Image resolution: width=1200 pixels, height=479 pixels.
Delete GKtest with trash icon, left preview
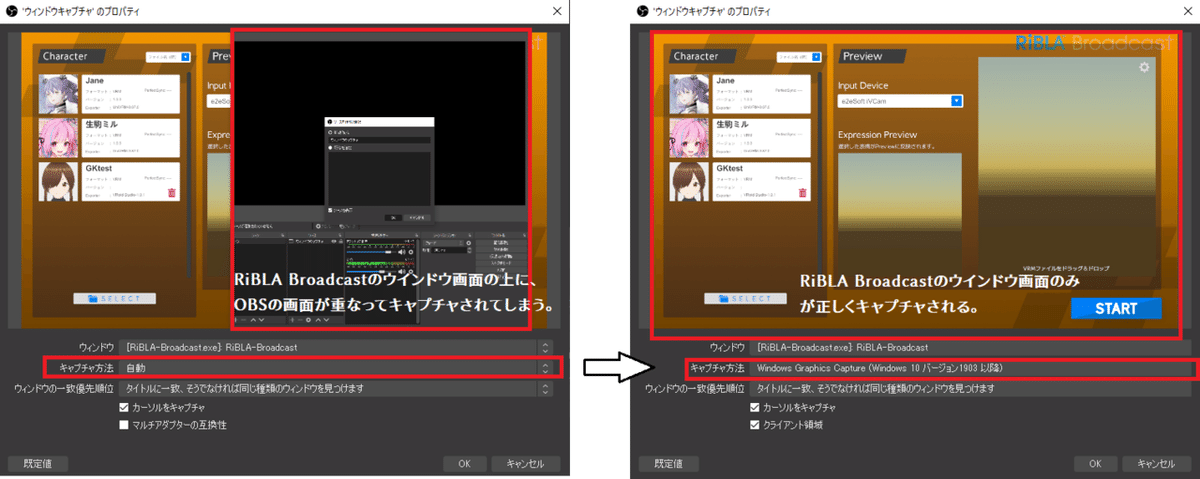click(172, 192)
